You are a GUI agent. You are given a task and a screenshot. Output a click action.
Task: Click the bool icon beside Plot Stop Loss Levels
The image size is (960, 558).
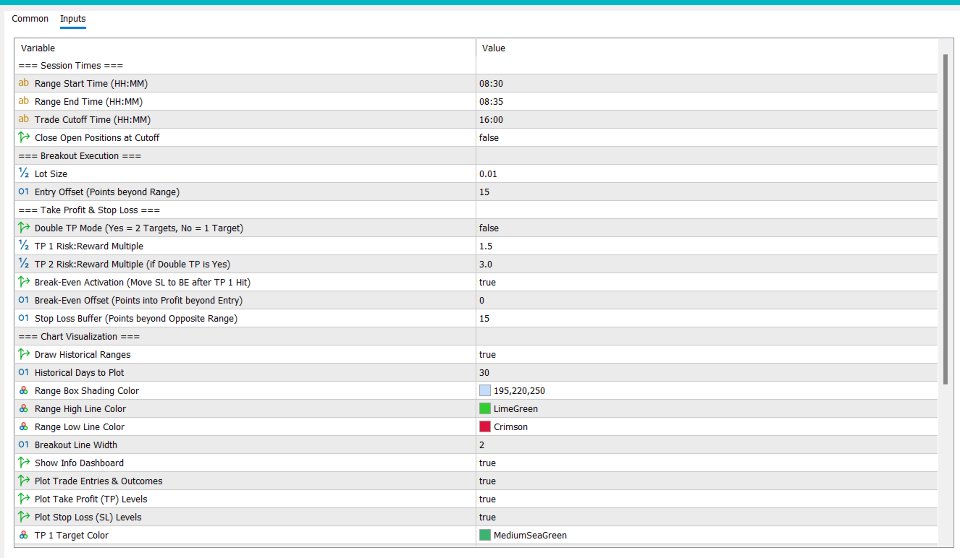[23, 517]
